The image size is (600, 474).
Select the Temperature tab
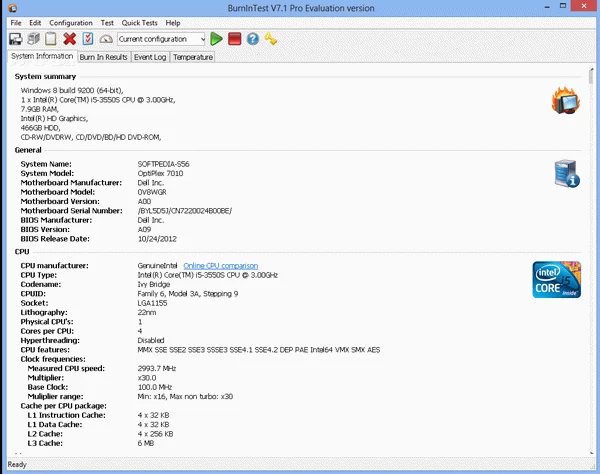(x=192, y=57)
